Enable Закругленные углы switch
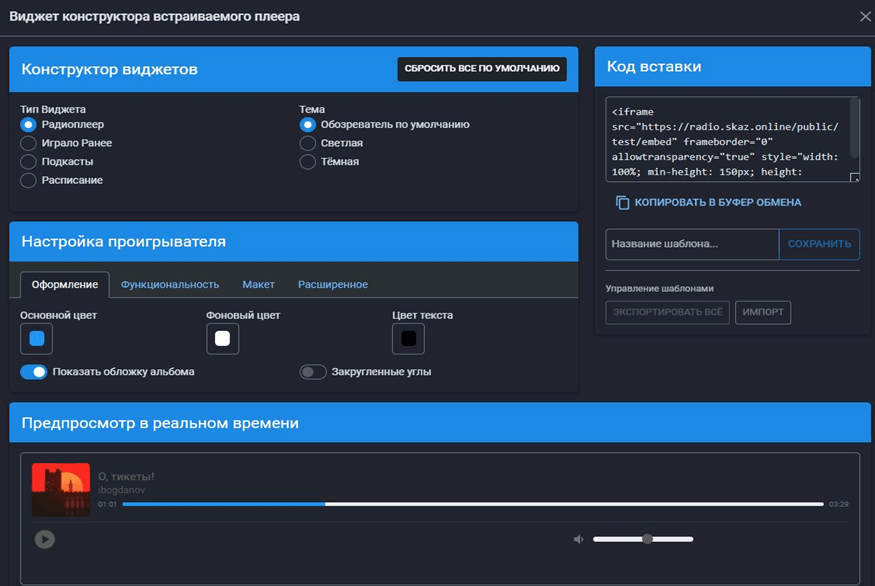The height and width of the screenshot is (586, 875). pos(313,372)
